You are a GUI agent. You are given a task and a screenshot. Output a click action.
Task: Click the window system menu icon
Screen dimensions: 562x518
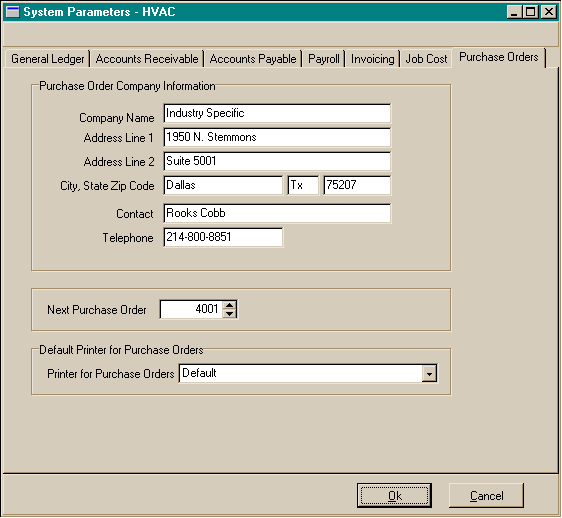click(x=13, y=12)
